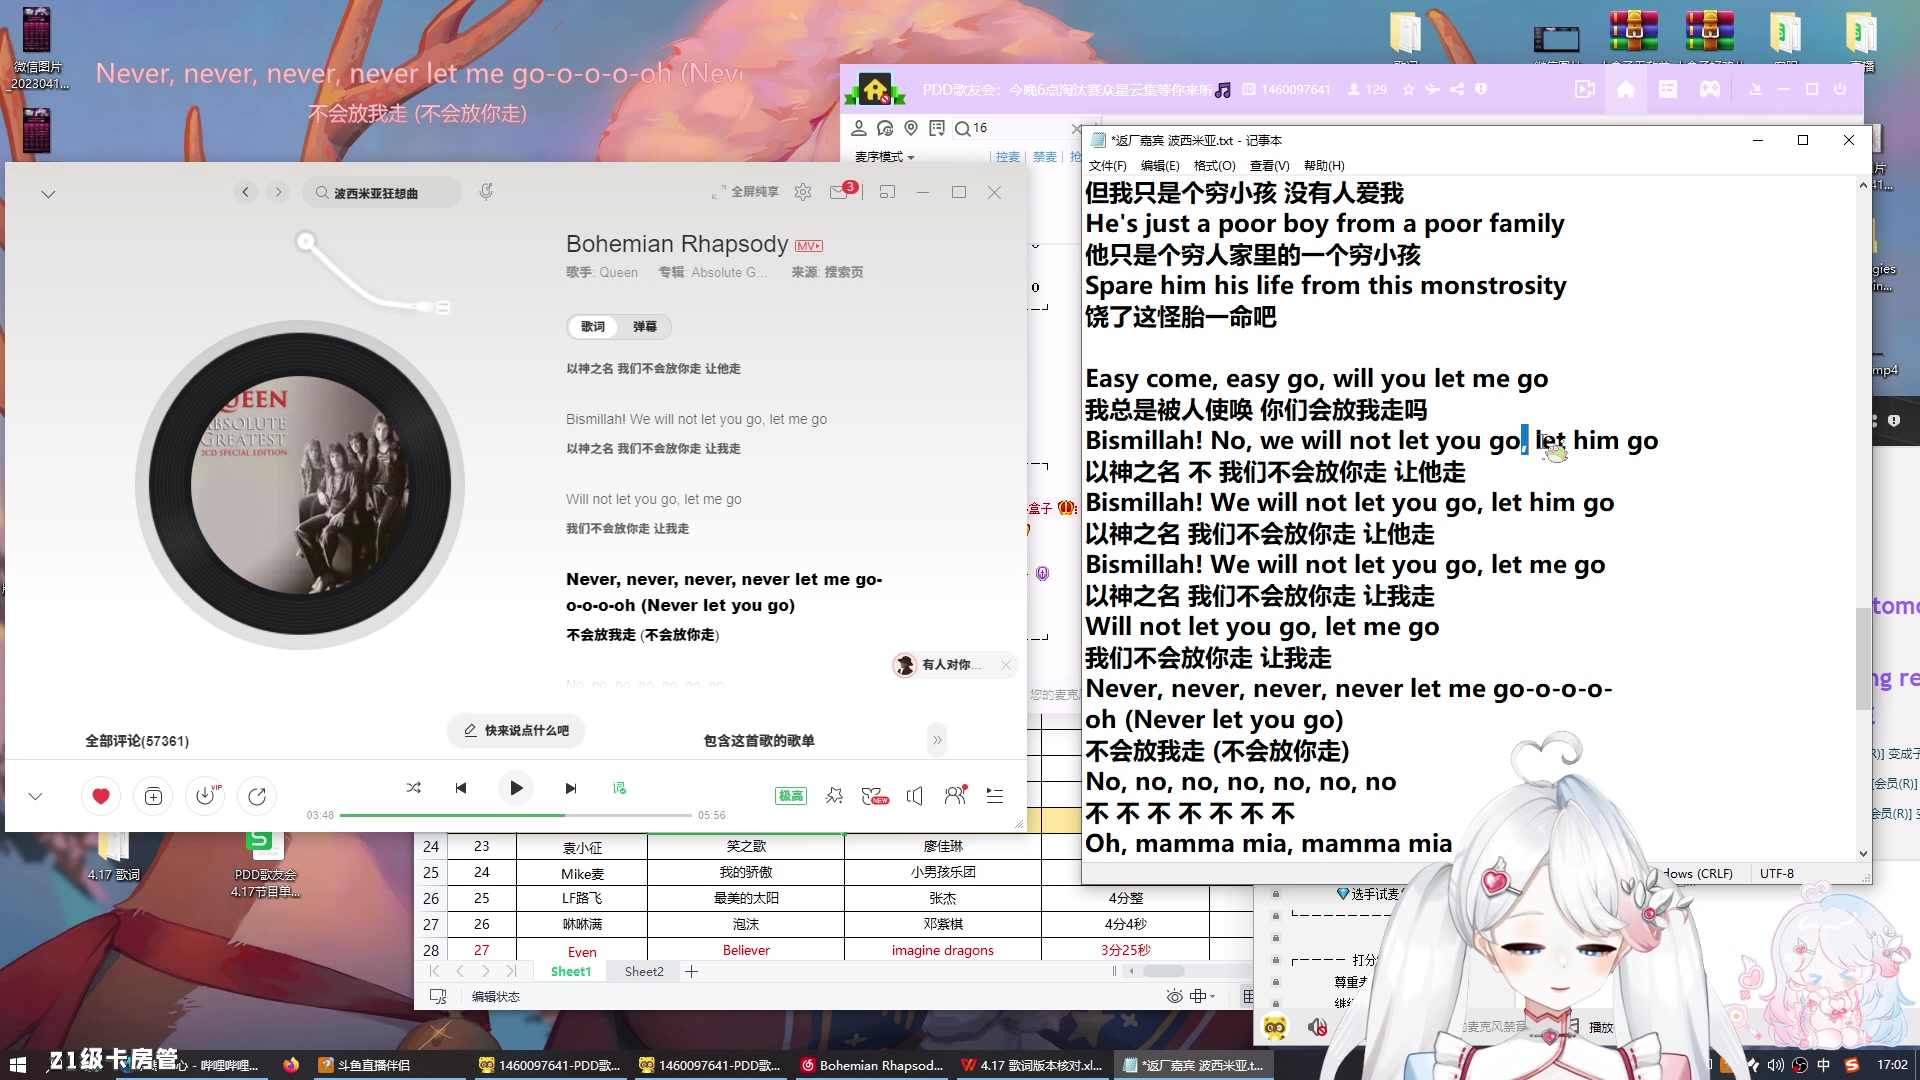
Task: Open the 麦序模式 dropdown
Action: (884, 157)
